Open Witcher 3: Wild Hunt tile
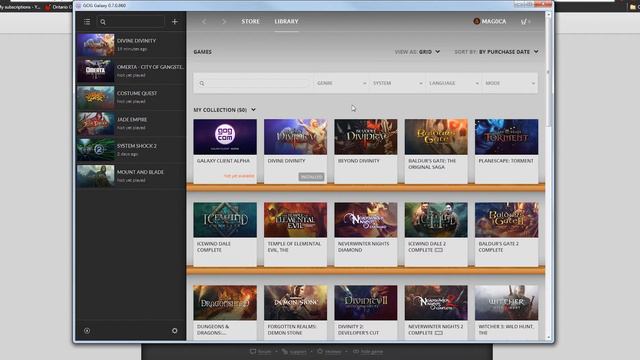Image resolution: width=640 pixels, height=360 pixels. [x=506, y=312]
